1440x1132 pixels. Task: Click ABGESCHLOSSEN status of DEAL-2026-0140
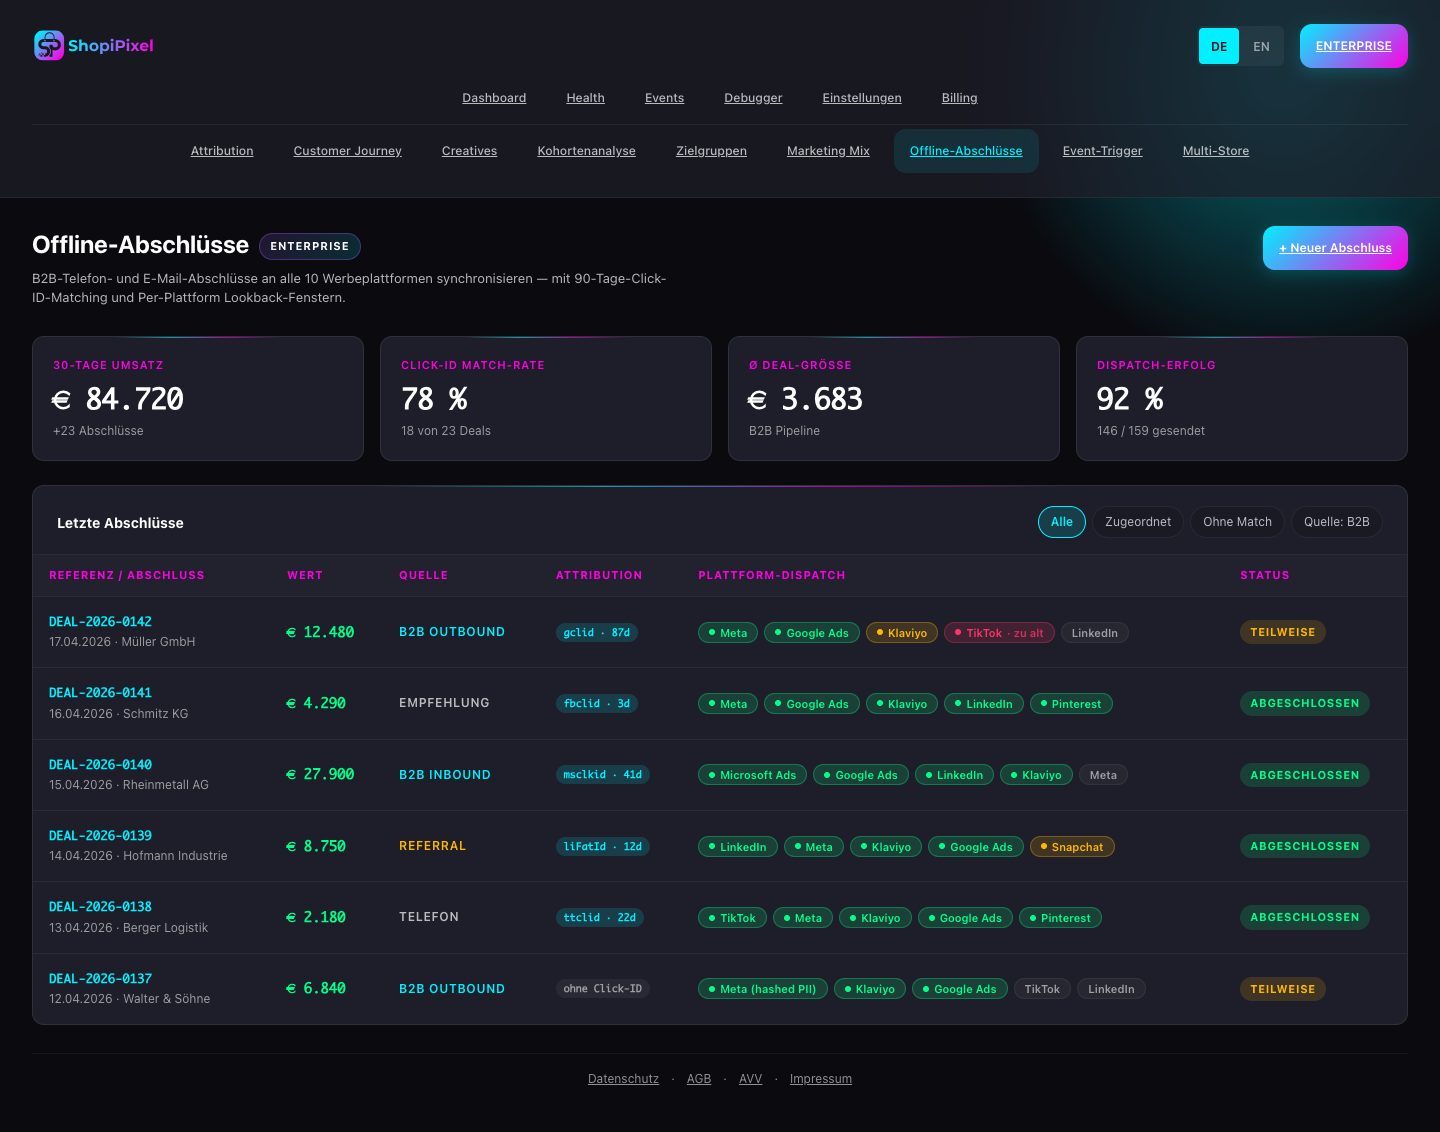click(1305, 775)
